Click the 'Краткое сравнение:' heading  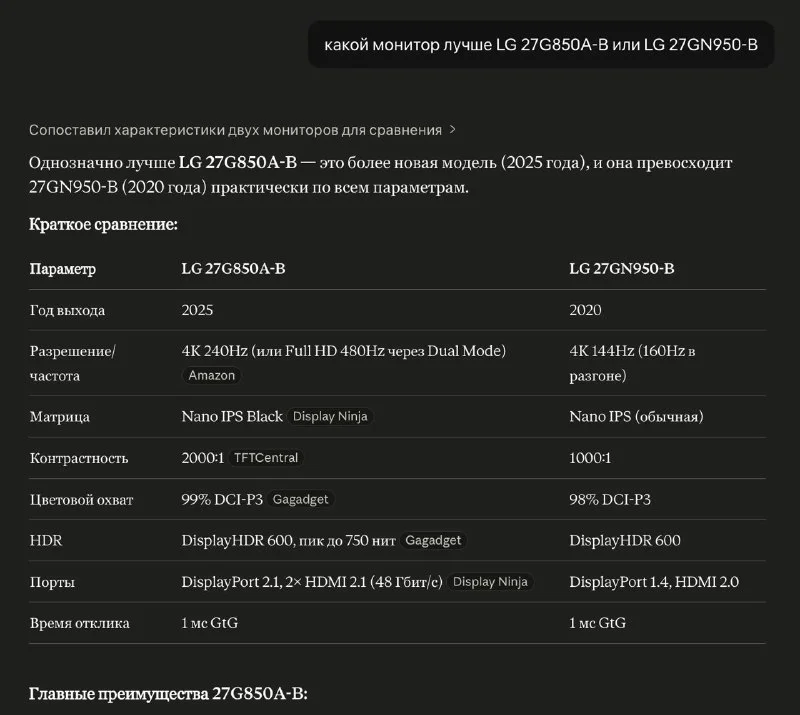click(103, 224)
